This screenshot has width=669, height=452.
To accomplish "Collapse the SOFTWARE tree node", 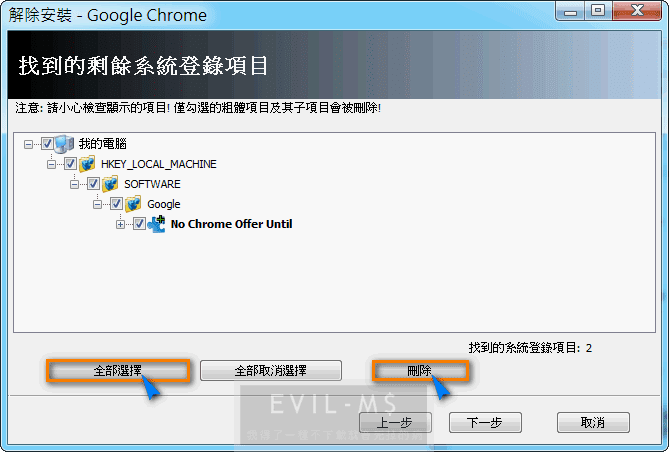I will (x=74, y=184).
